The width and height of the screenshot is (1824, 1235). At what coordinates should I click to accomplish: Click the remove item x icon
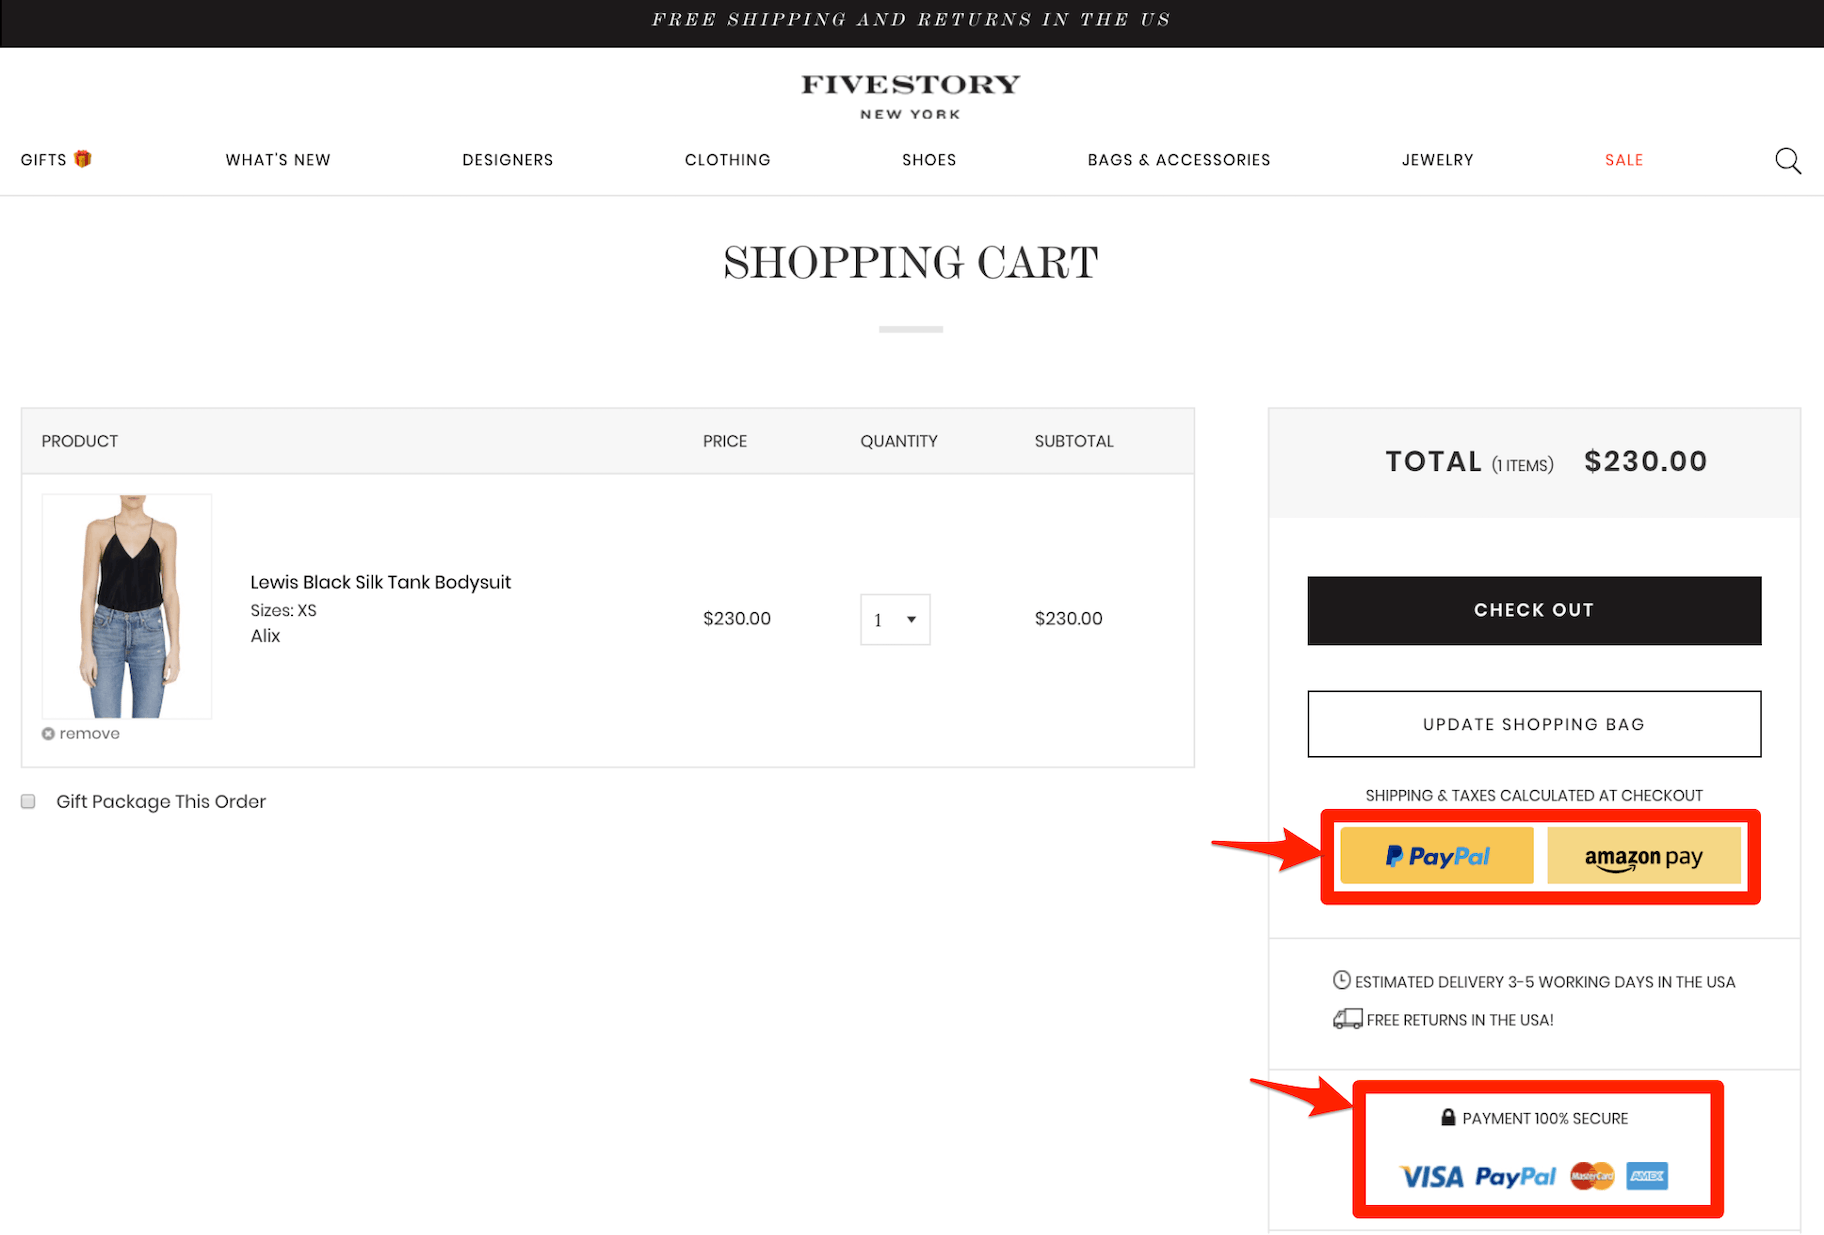coord(48,734)
